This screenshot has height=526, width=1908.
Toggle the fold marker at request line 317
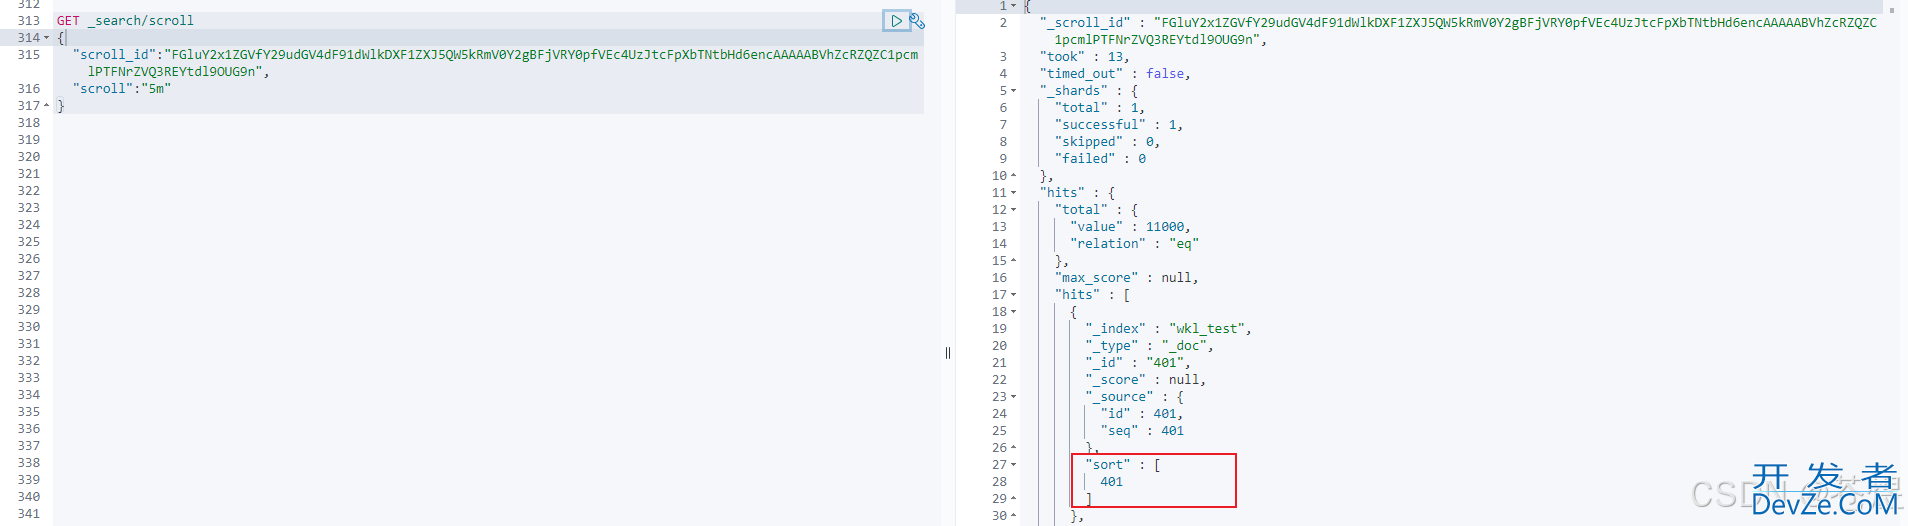46,106
